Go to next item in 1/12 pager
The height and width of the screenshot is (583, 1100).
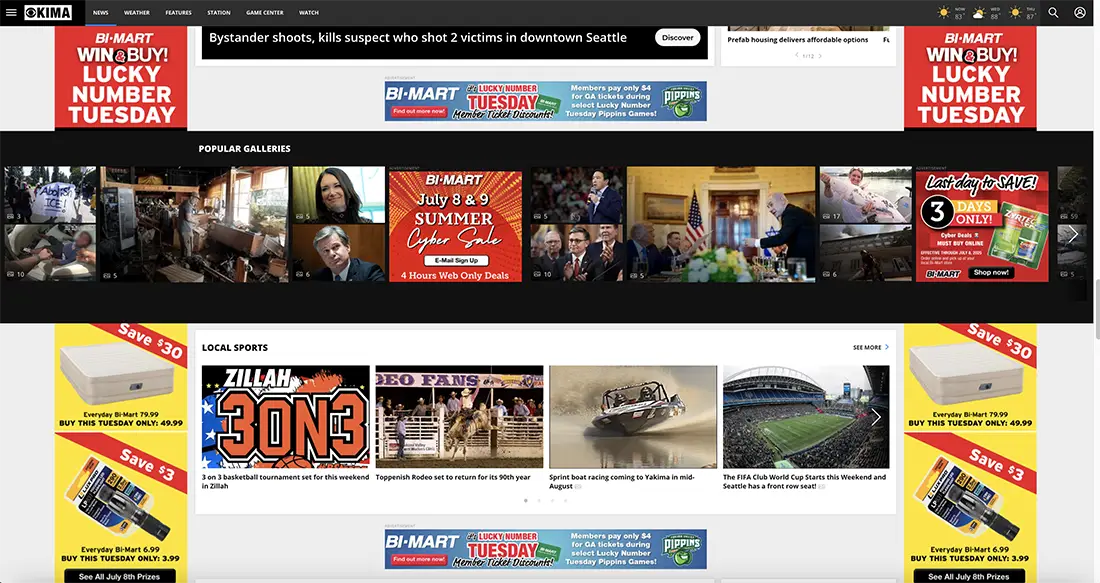tap(820, 55)
